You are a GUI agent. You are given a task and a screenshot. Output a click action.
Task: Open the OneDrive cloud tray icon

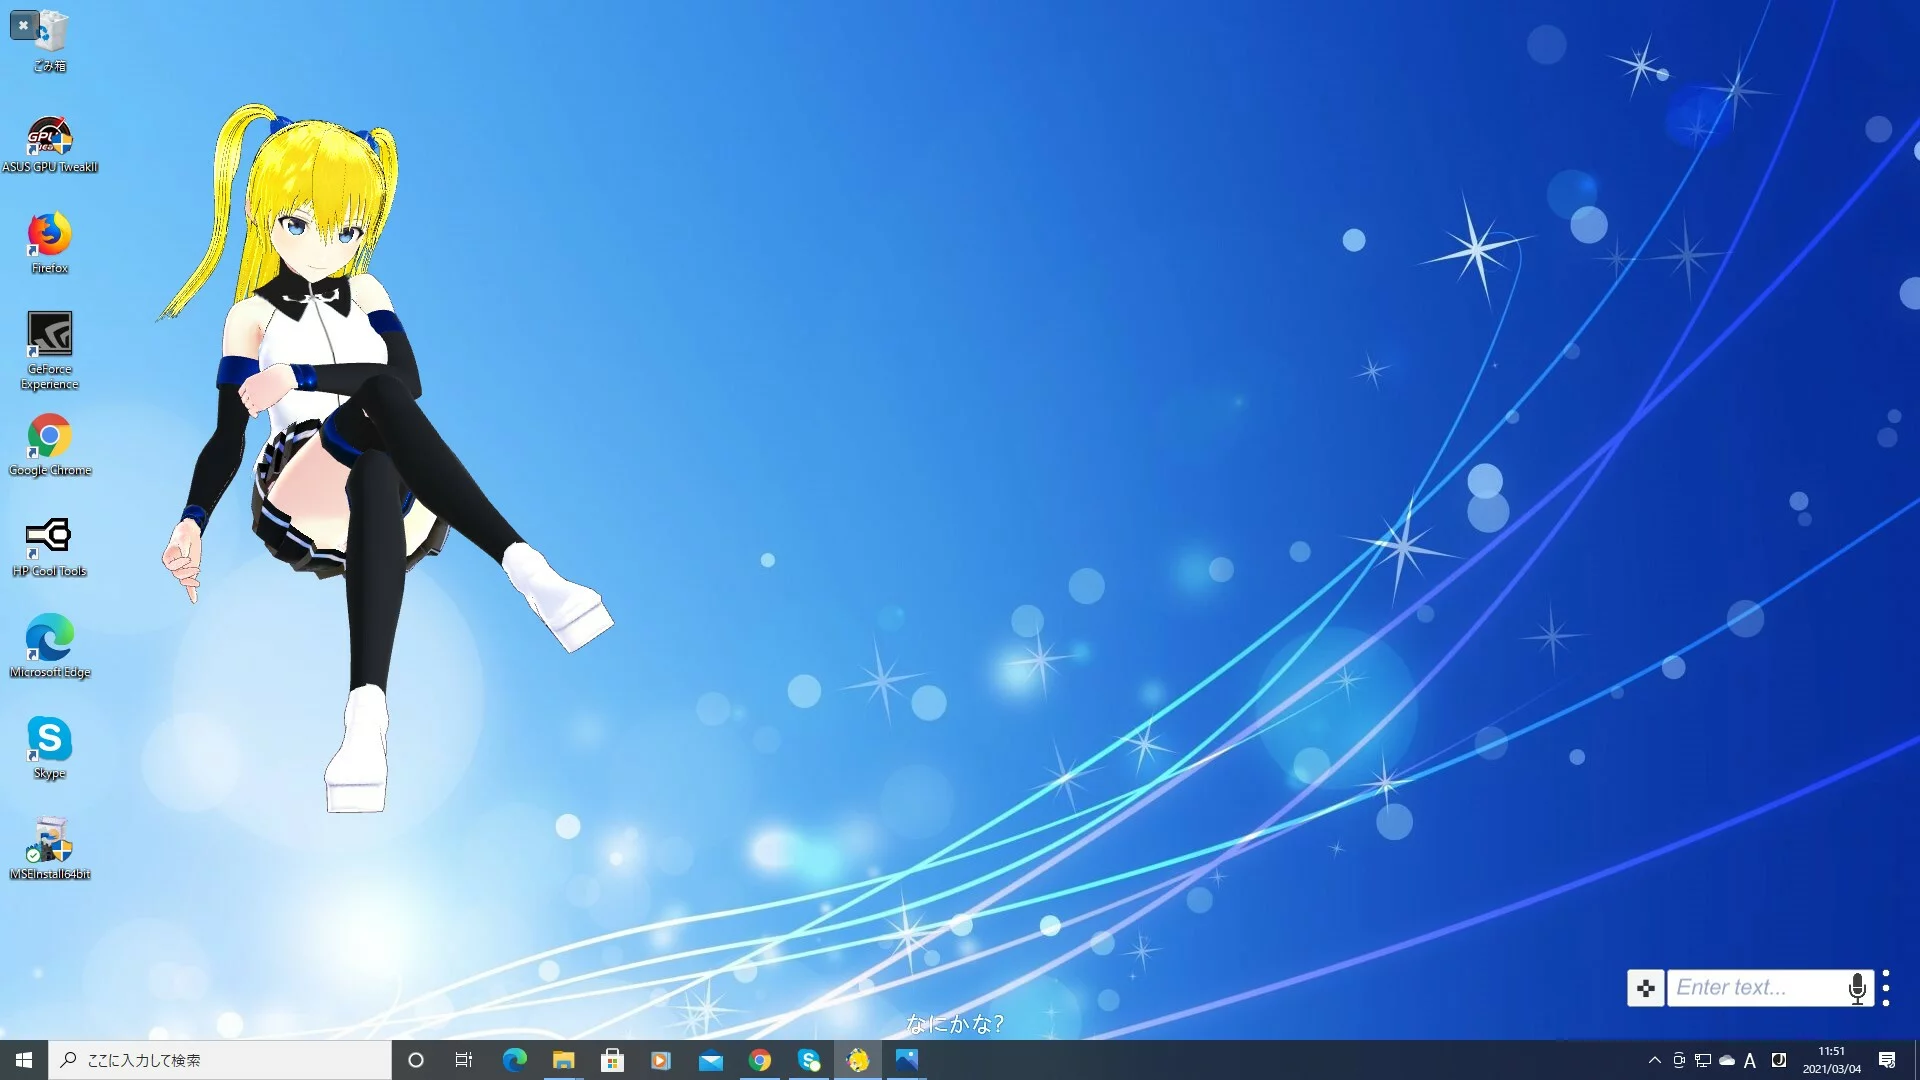point(1727,1060)
